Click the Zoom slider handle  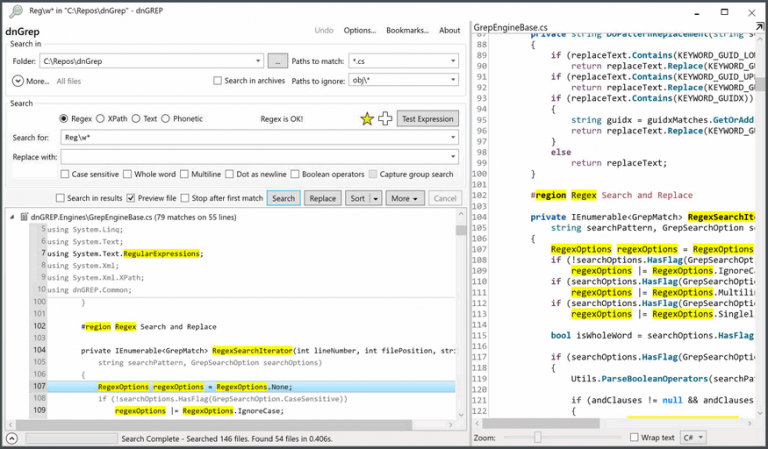coord(537,438)
